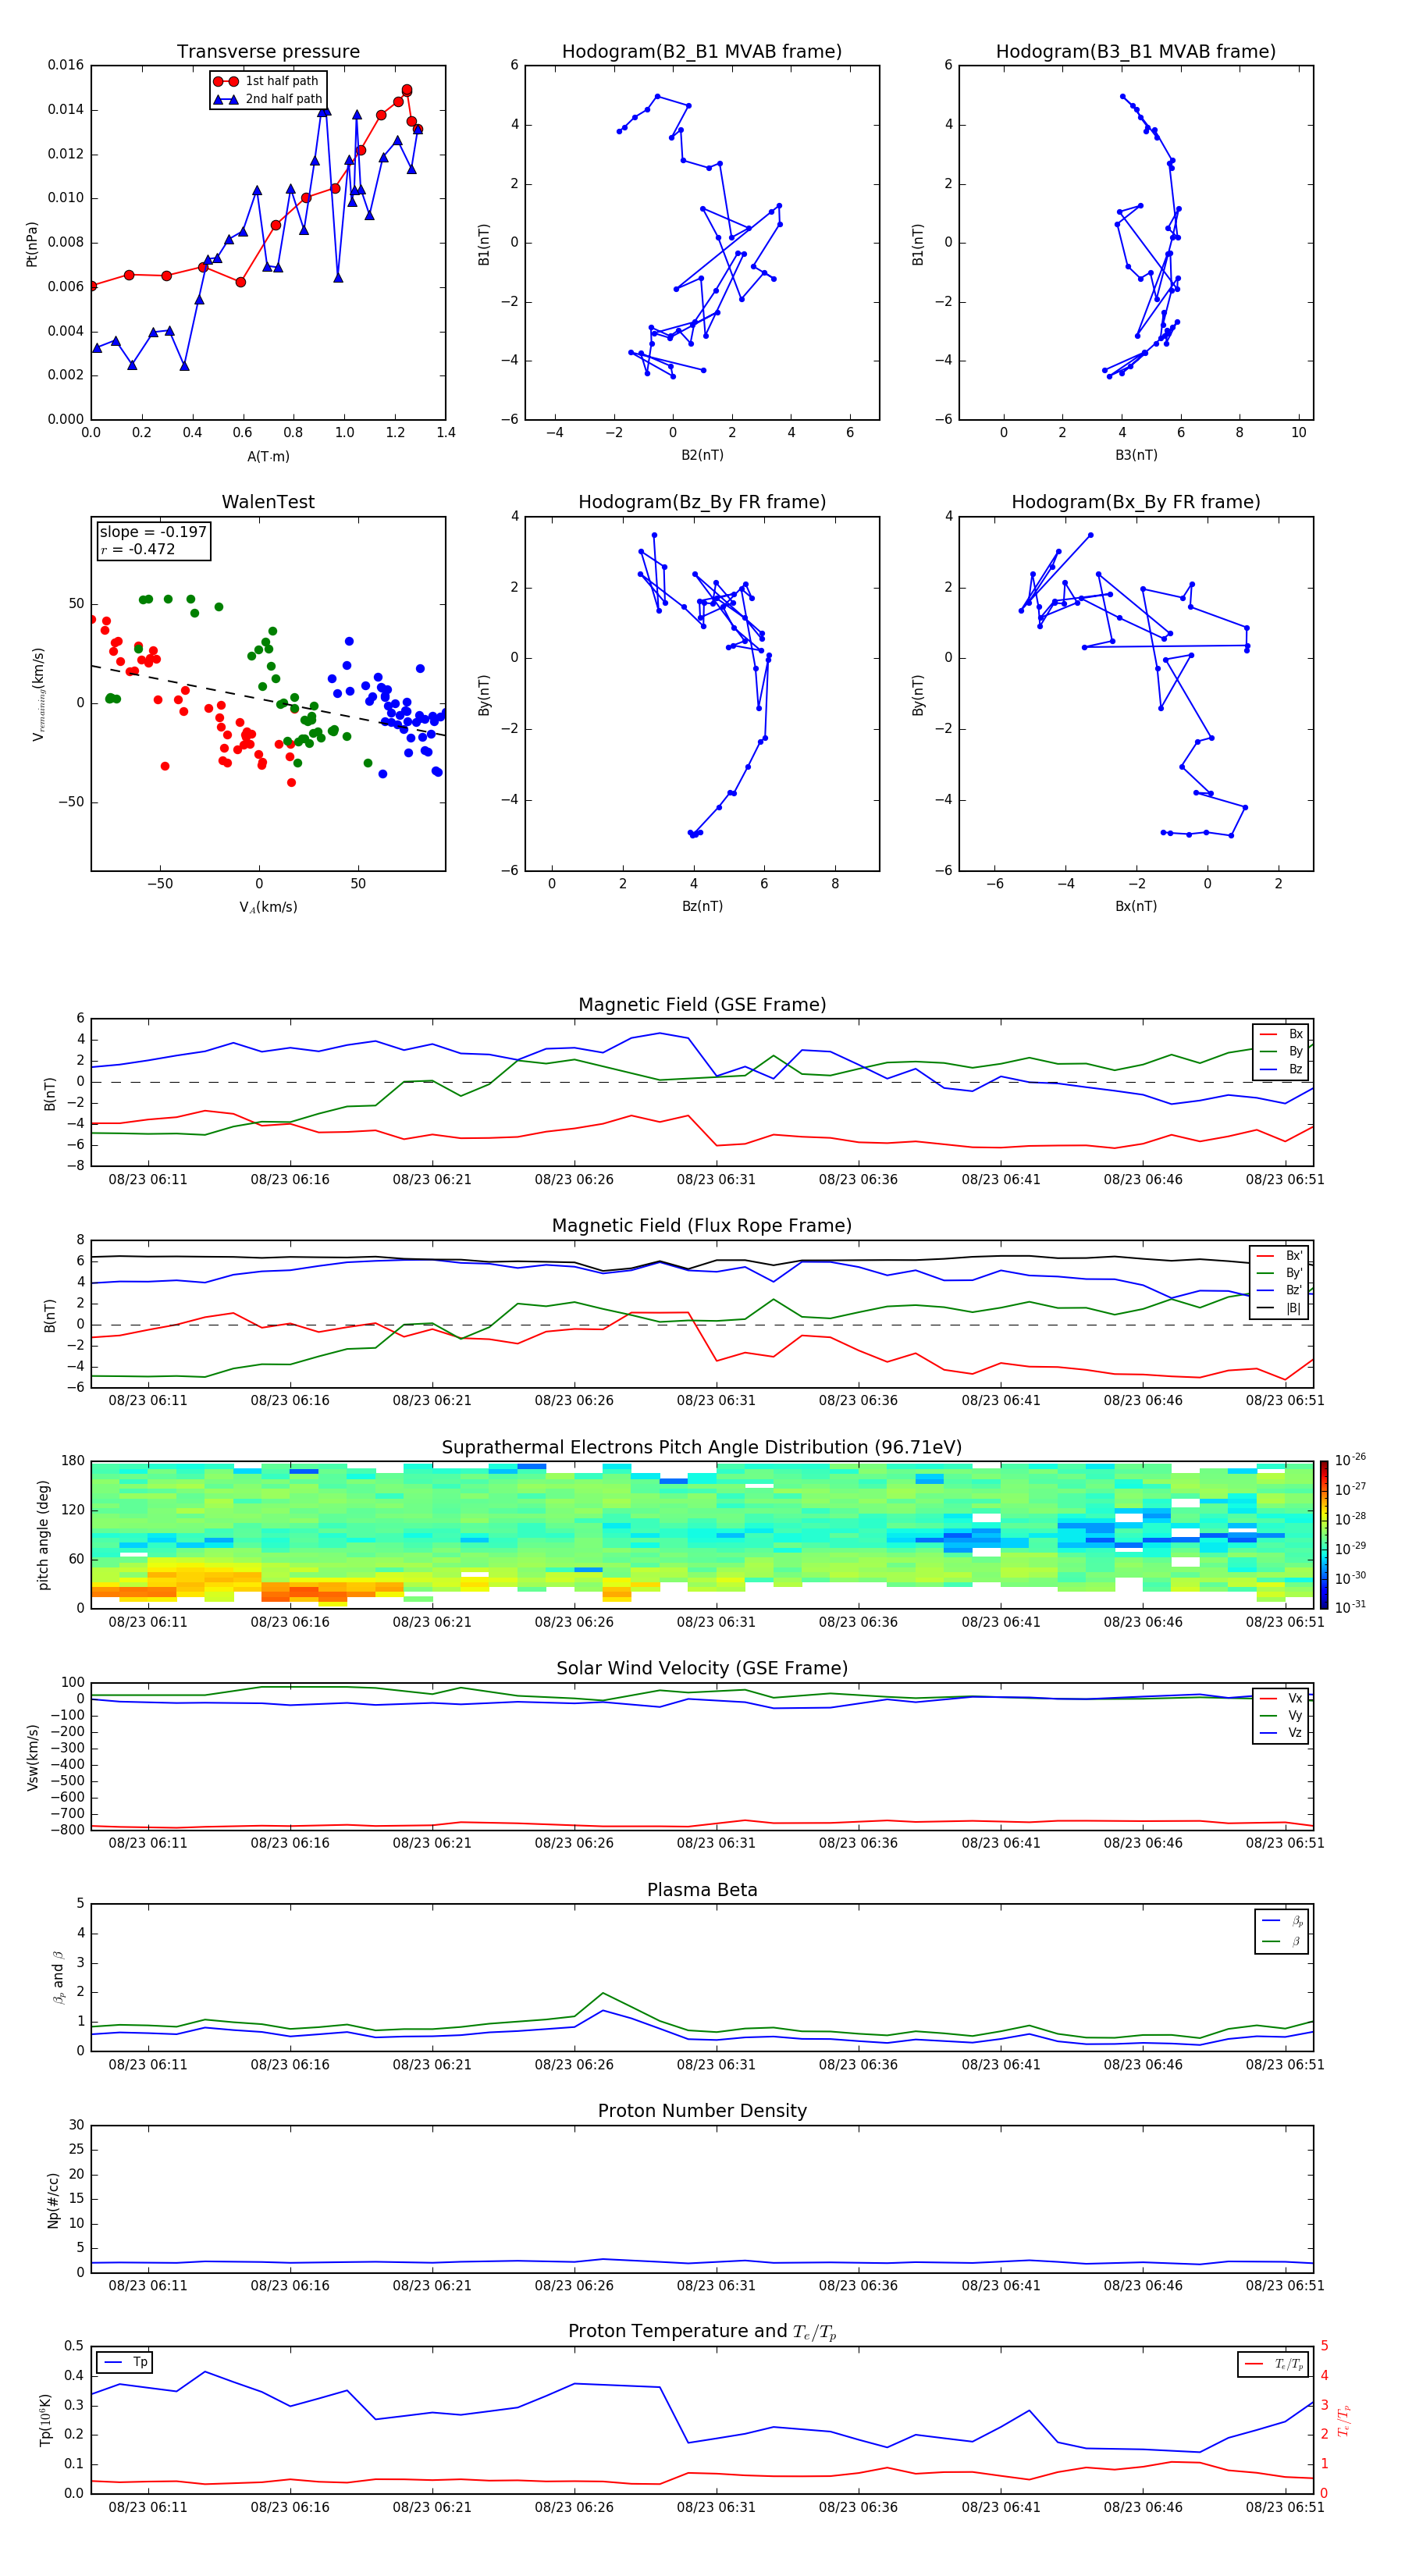The width and height of the screenshot is (1405, 2576).
Task: Click 'Magnetic Field (Flux Rope Frame)' title
Action: (702, 1225)
